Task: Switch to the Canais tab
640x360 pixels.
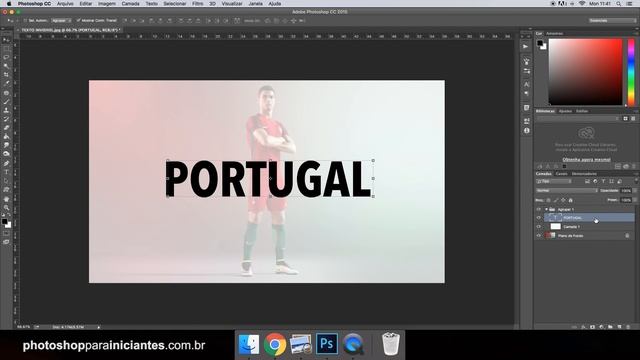Action: tap(562, 174)
